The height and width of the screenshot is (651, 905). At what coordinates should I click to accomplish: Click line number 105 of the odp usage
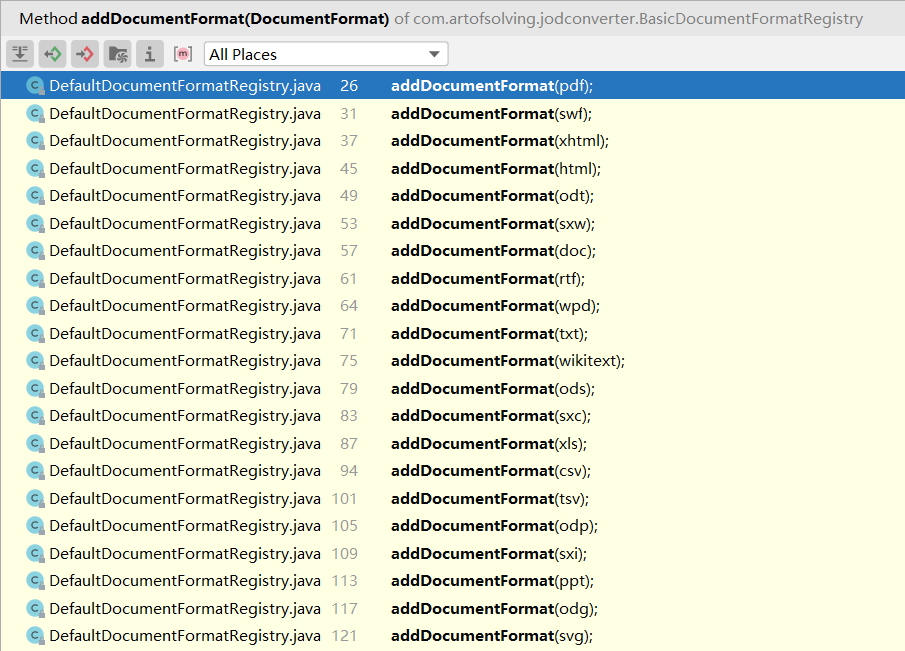(345, 526)
